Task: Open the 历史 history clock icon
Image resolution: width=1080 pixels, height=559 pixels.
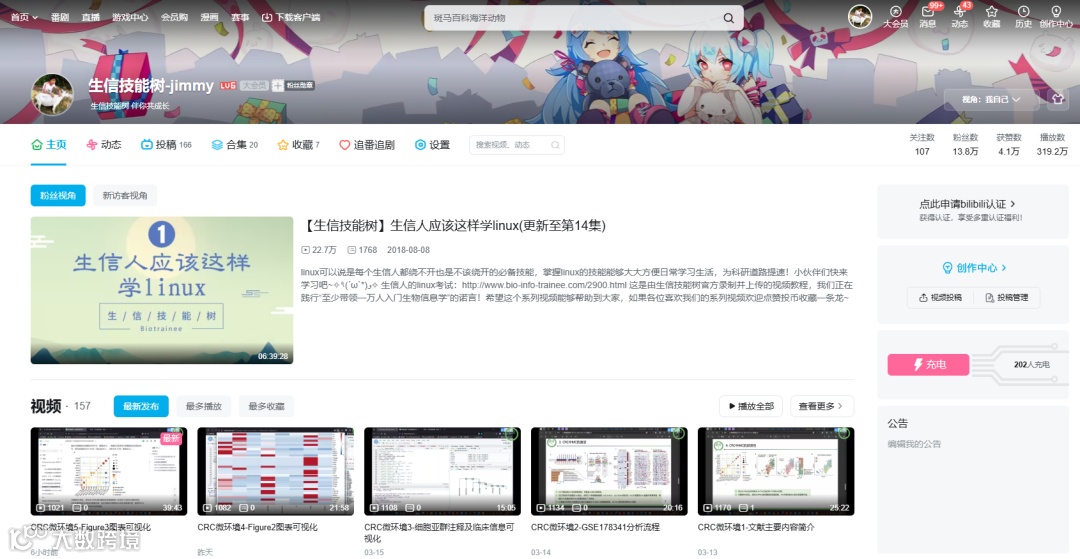Action: pos(1024,17)
